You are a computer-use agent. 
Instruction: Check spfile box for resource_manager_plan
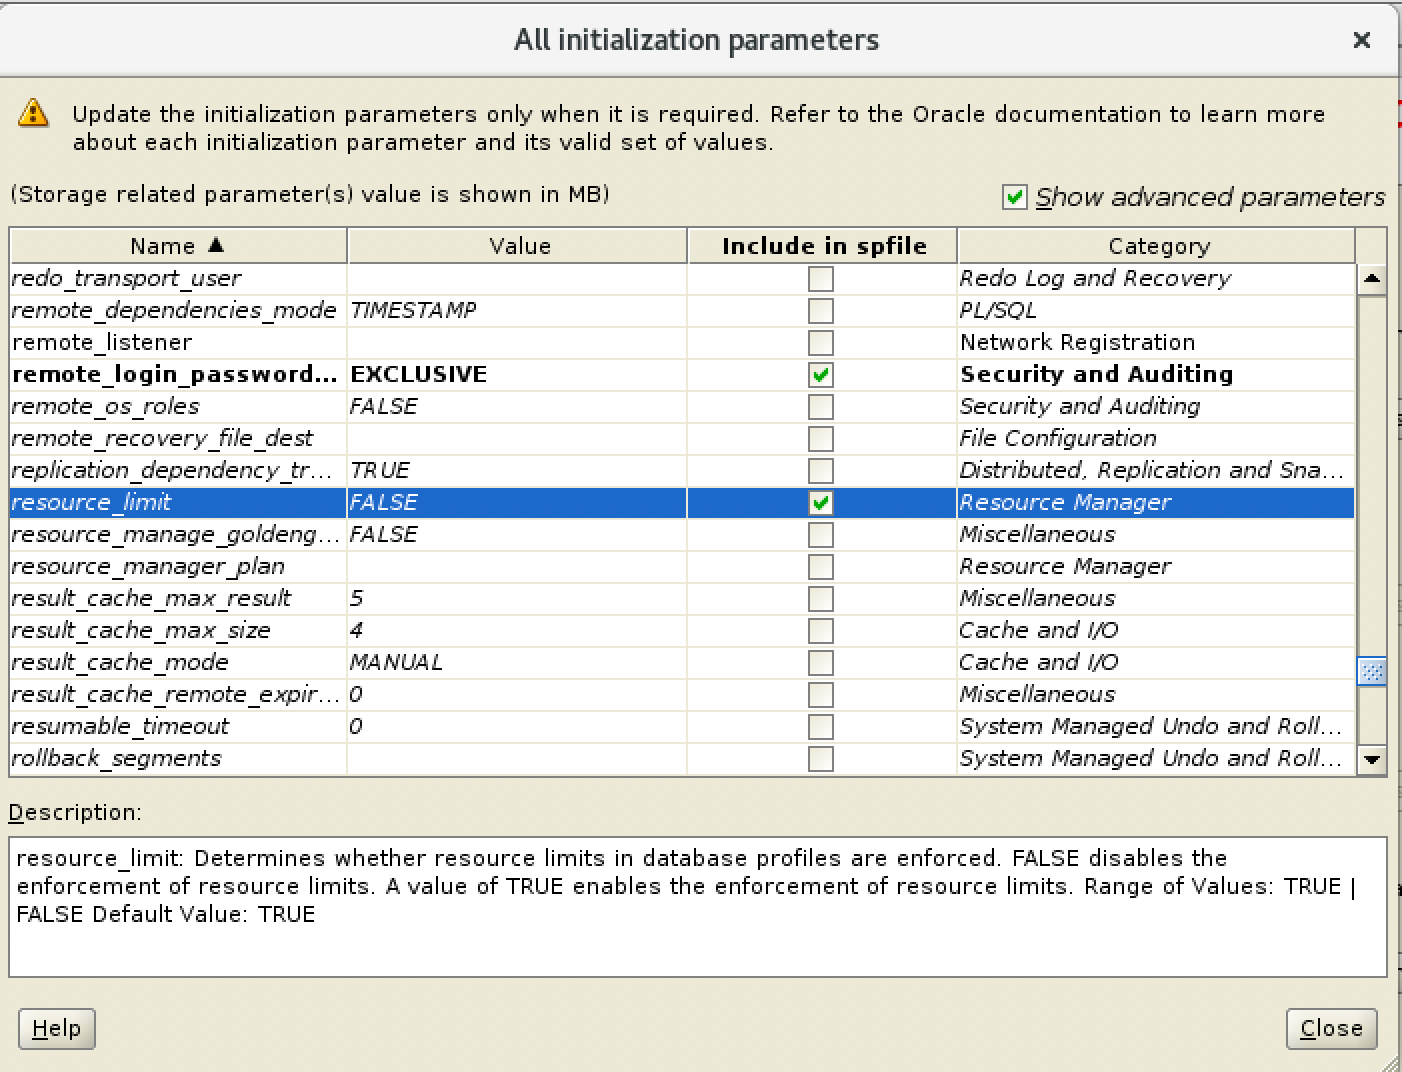[x=821, y=567]
